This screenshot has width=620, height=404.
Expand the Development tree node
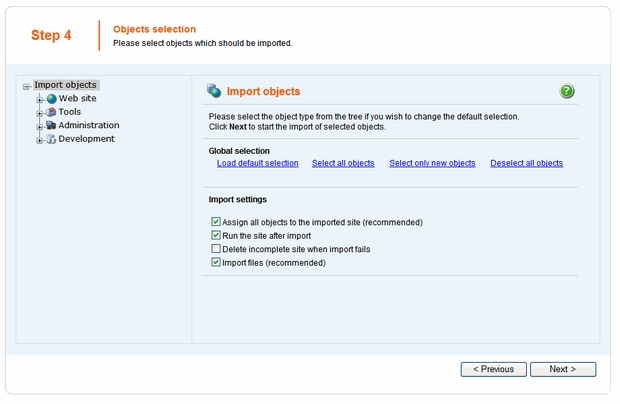click(x=40, y=140)
